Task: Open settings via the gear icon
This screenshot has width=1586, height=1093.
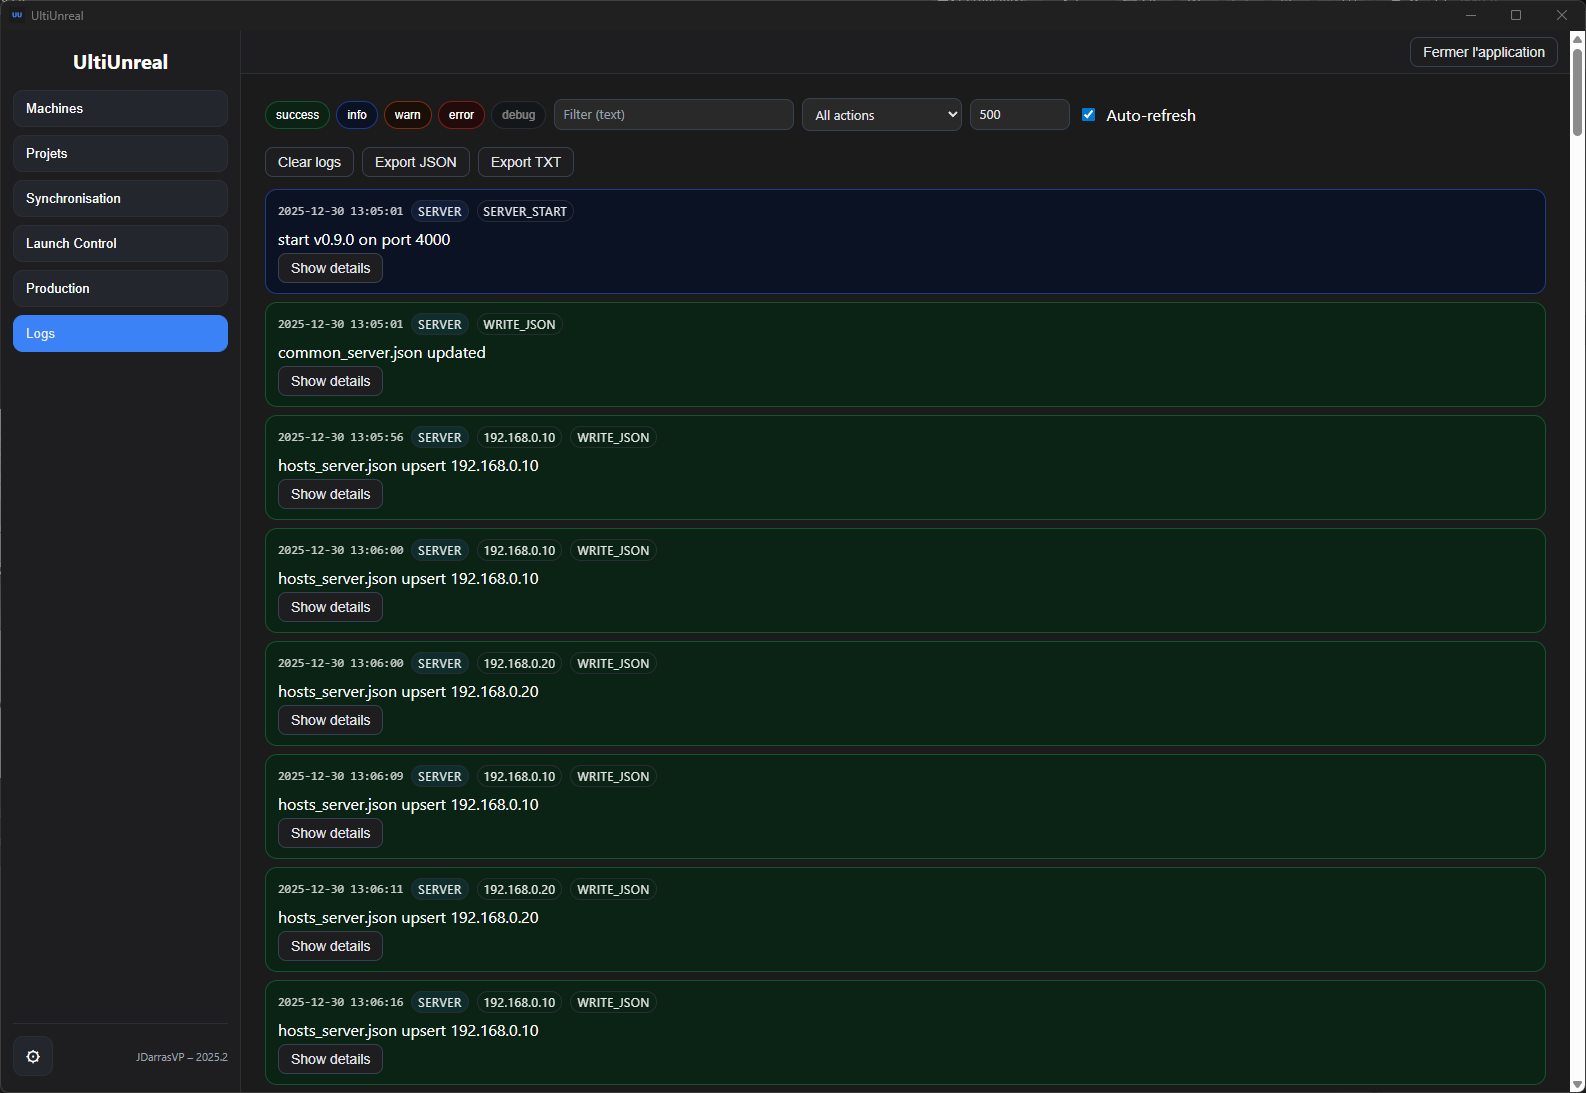Action: (x=33, y=1056)
